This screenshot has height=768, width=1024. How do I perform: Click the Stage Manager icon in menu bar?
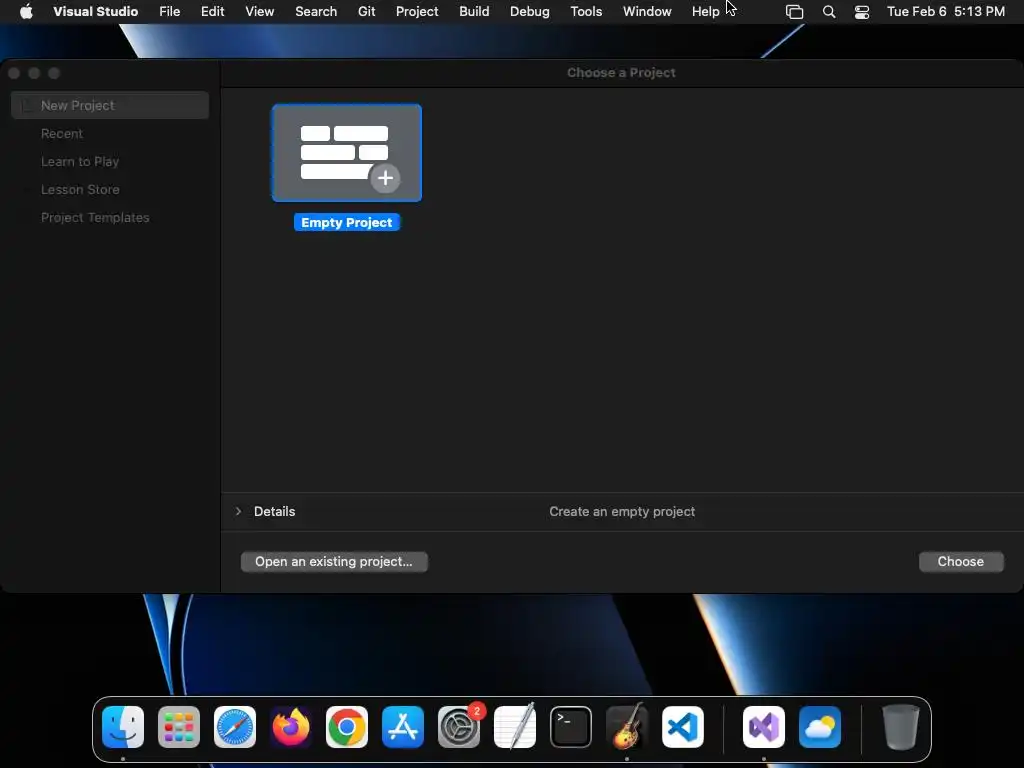(794, 12)
